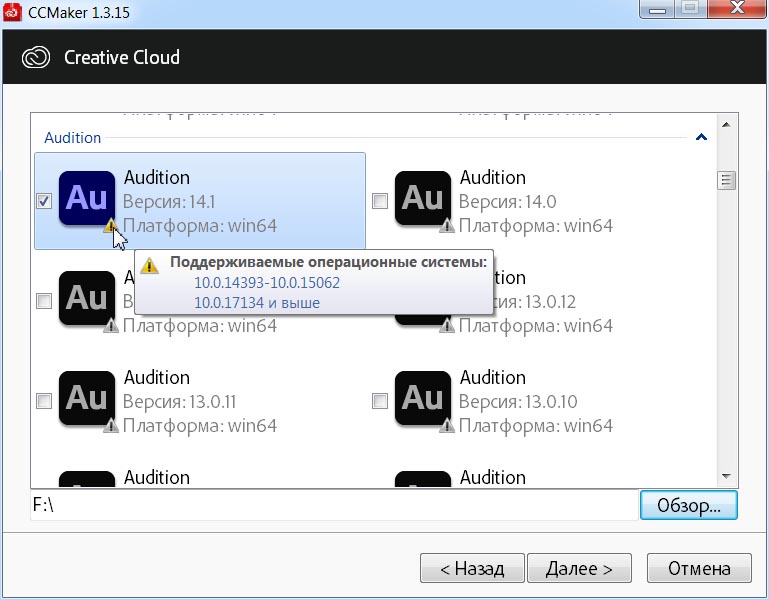Cancel setup with the Отмена button
This screenshot has width=769, height=600.
[x=699, y=569]
